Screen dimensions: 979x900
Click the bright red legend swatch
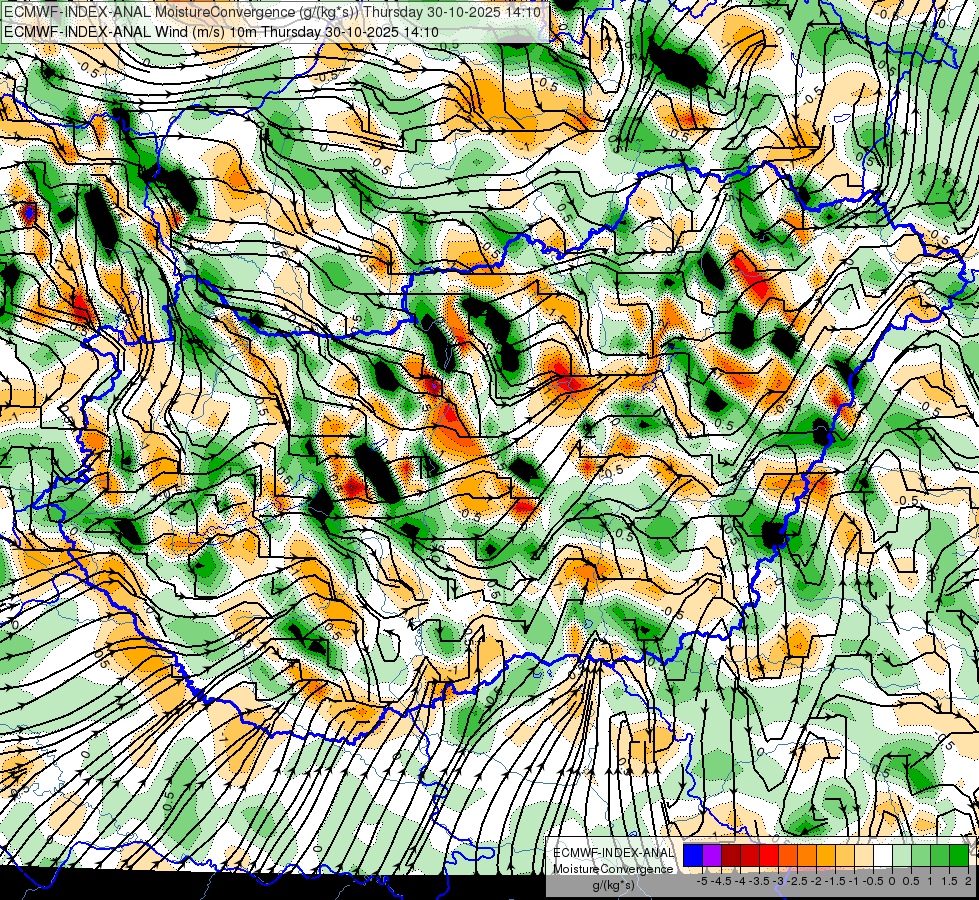(x=769, y=856)
